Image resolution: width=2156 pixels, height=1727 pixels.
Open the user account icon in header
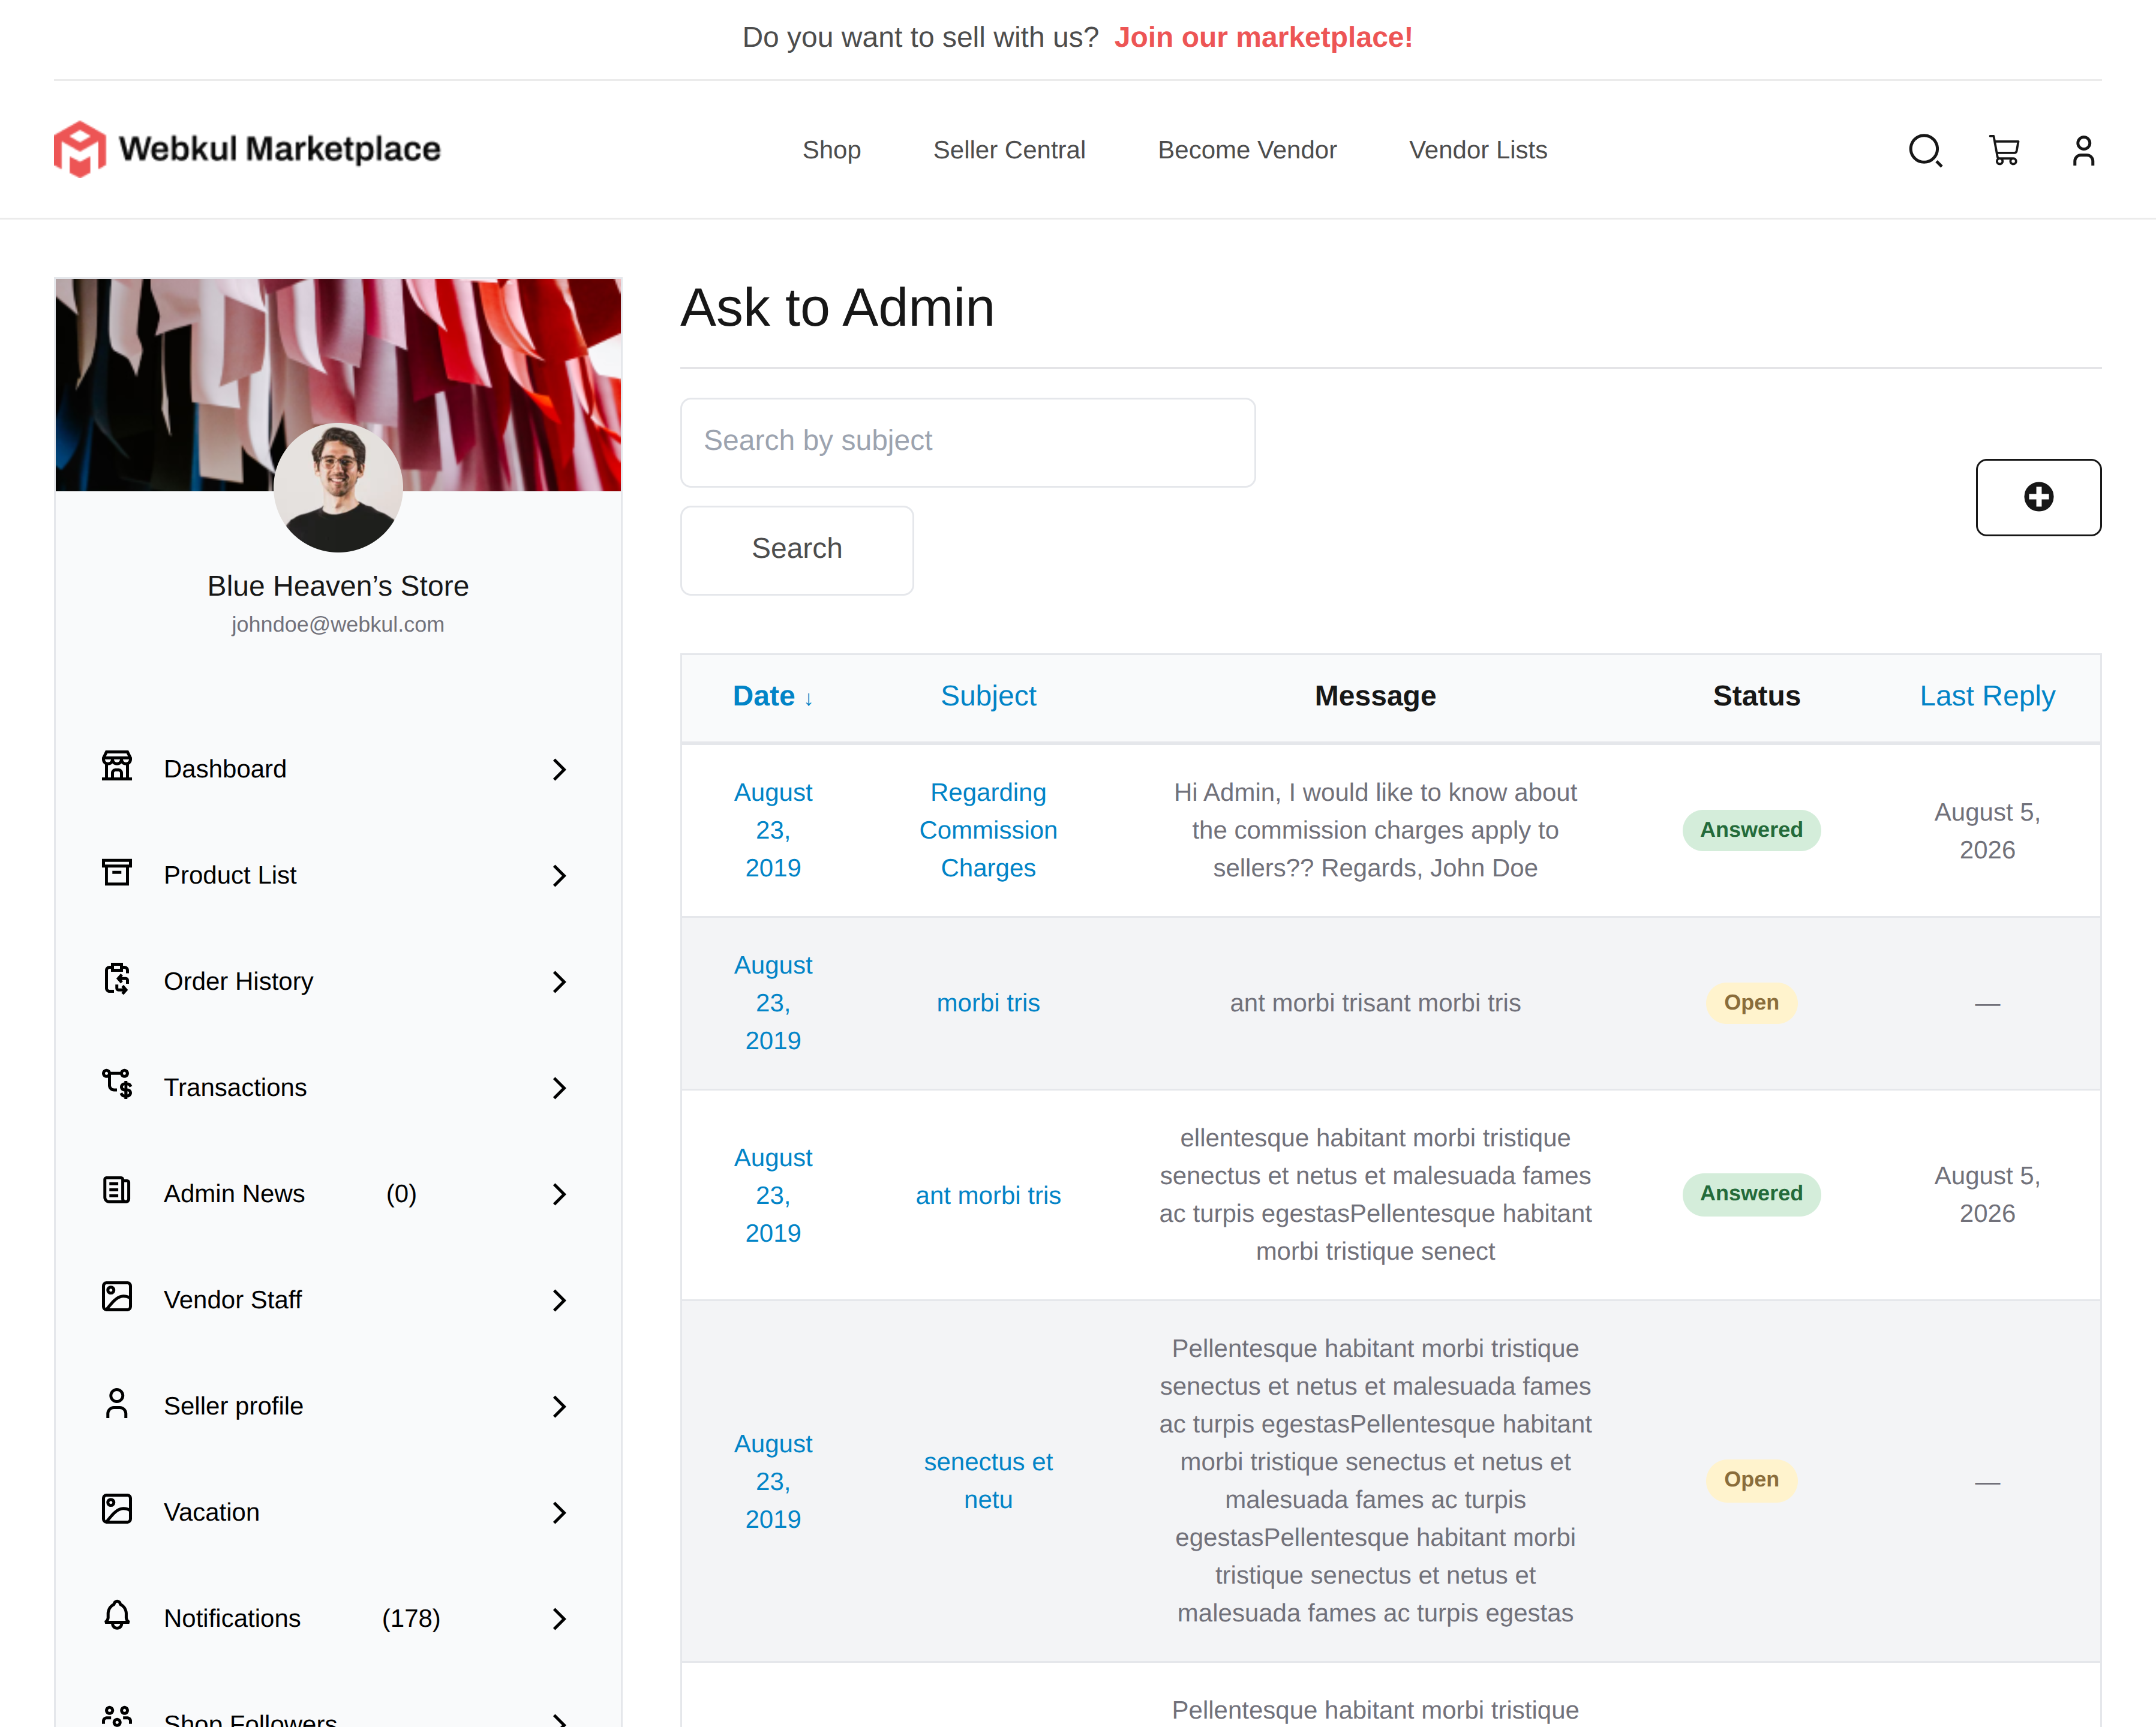tap(2083, 150)
